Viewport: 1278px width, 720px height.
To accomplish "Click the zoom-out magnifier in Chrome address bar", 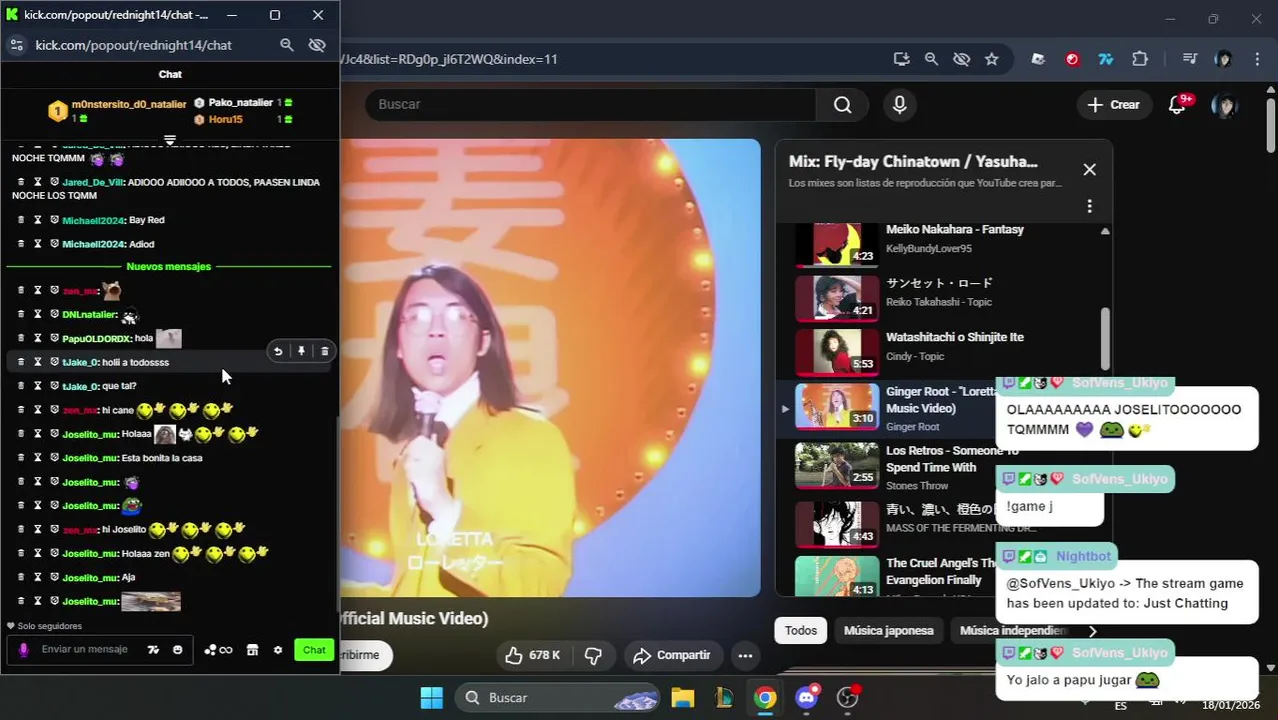I will [x=931, y=59].
